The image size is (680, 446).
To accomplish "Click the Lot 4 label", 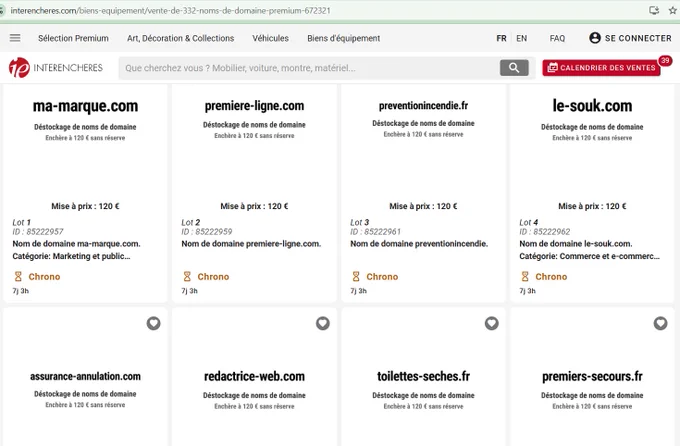I will pyautogui.click(x=529, y=222).
